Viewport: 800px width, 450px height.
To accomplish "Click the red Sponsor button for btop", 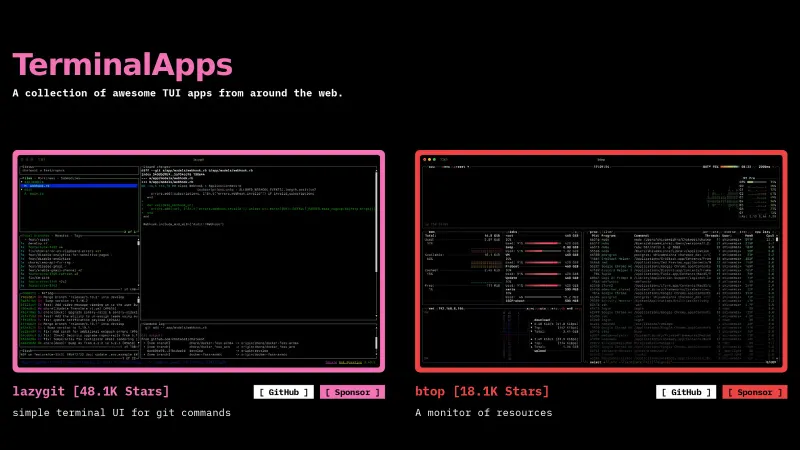I will coord(754,392).
